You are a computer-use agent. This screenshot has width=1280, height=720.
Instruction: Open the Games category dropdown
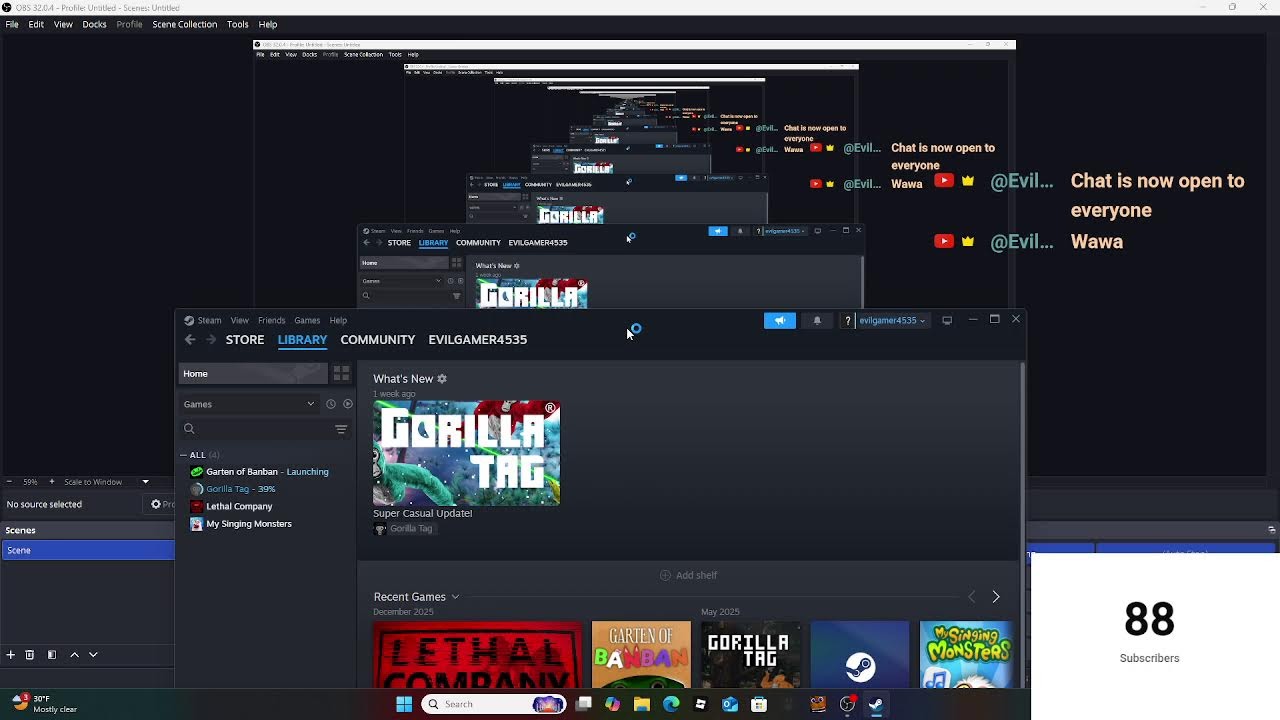click(249, 404)
